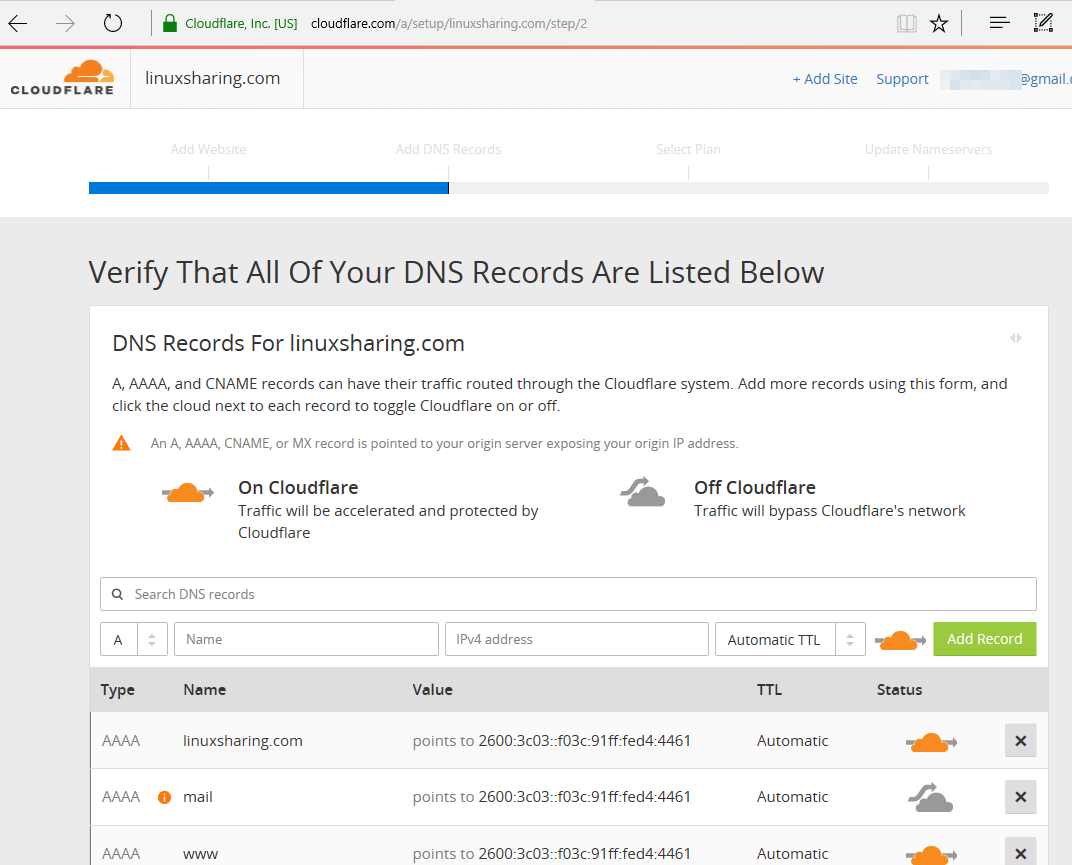This screenshot has width=1072, height=865.
Task: Click the setup progress bar
Action: click(568, 187)
